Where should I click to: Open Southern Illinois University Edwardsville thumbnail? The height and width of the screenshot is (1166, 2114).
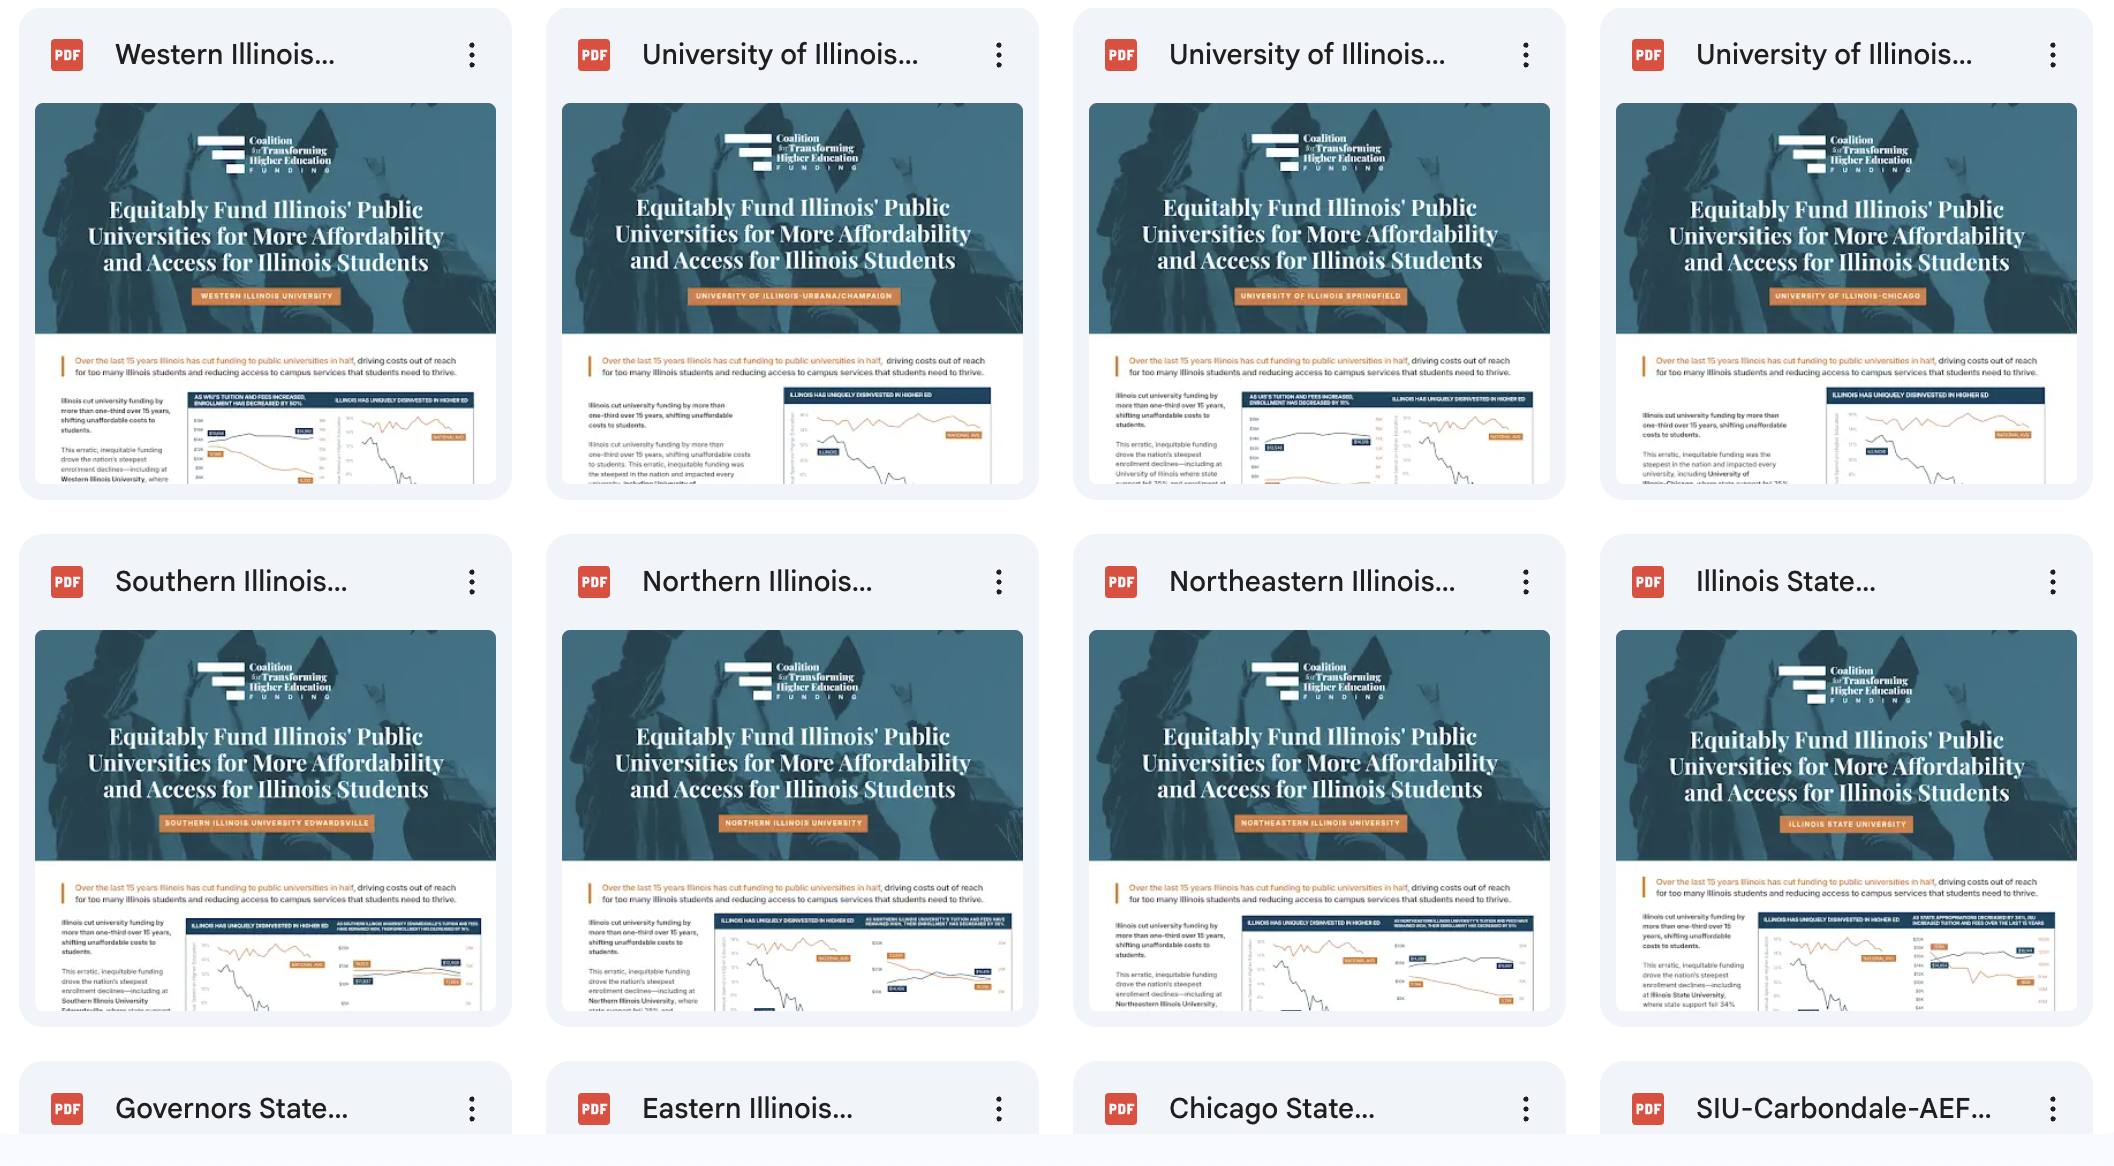(265, 820)
